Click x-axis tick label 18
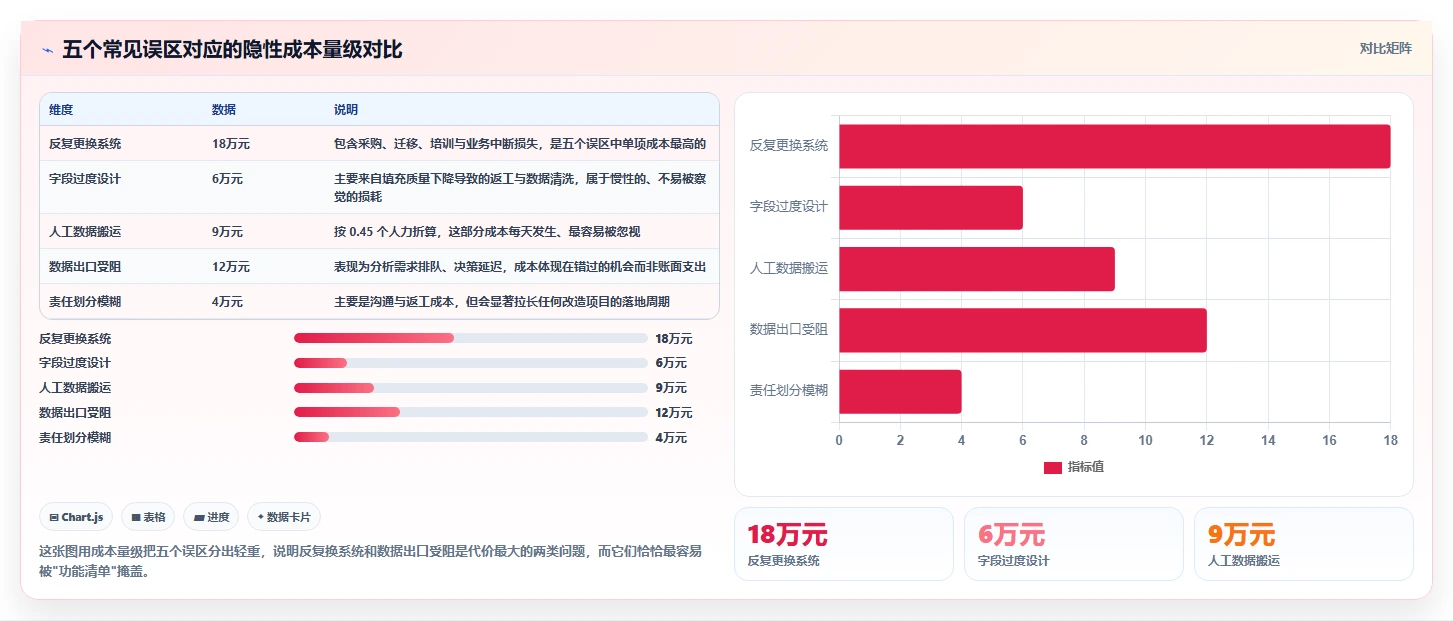The image size is (1453, 621). [1390, 440]
